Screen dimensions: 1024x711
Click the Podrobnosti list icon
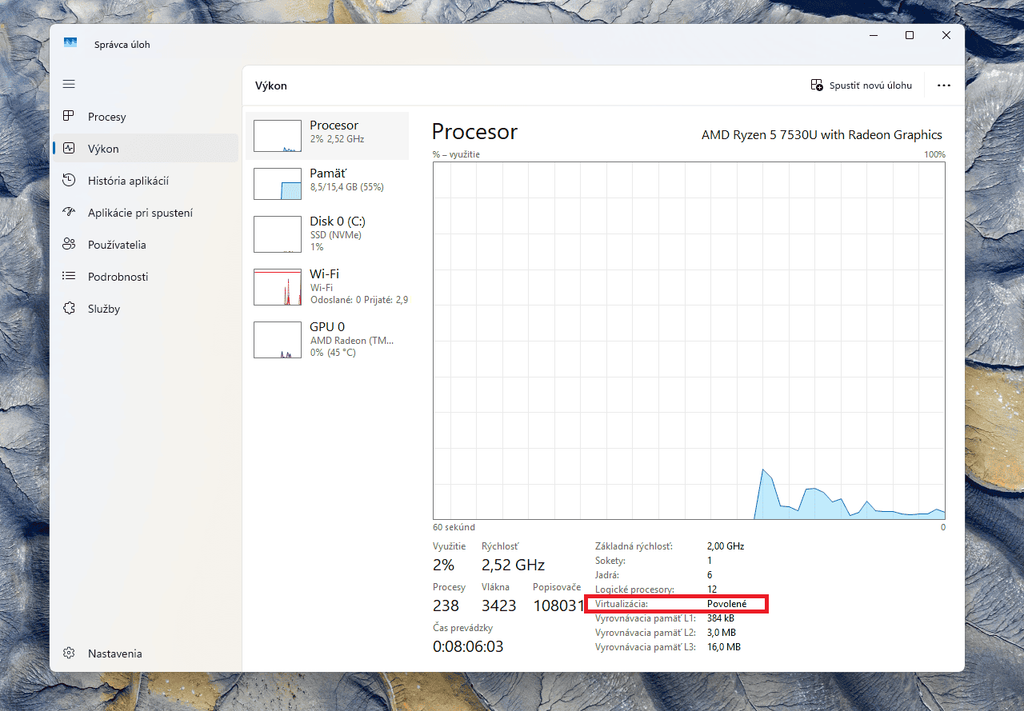pos(69,276)
